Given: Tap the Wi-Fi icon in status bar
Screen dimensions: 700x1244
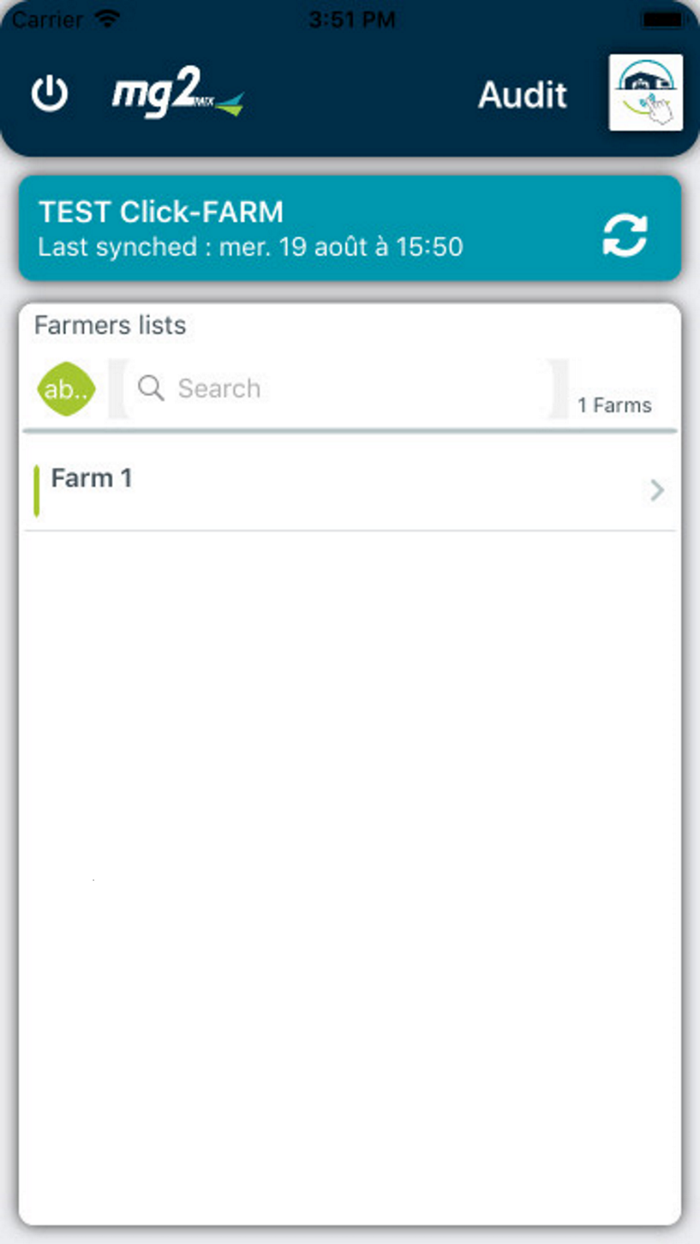Looking at the screenshot, I should coord(109,17).
